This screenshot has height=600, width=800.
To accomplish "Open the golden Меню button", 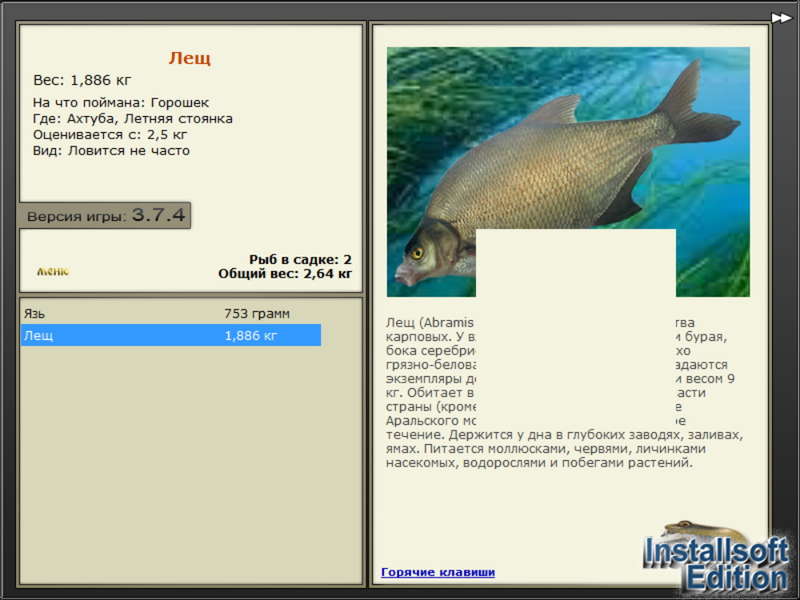I will (53, 271).
